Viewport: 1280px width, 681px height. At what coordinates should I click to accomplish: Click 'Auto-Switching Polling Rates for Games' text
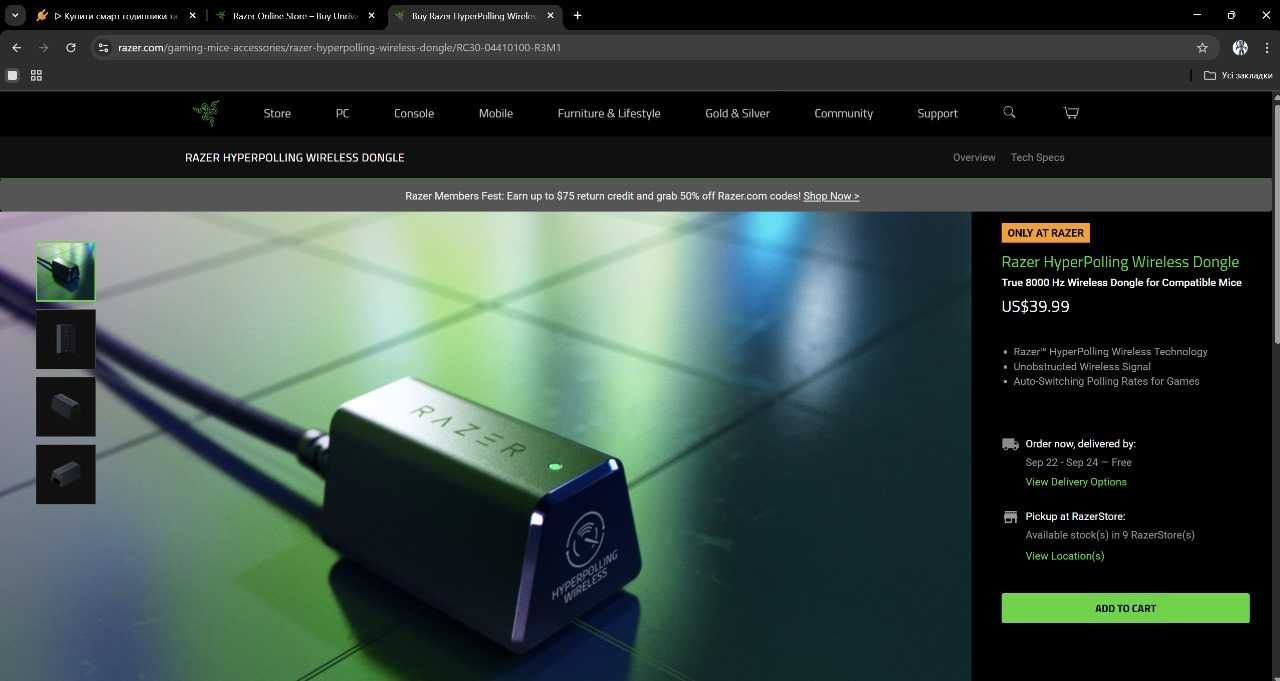(1106, 381)
